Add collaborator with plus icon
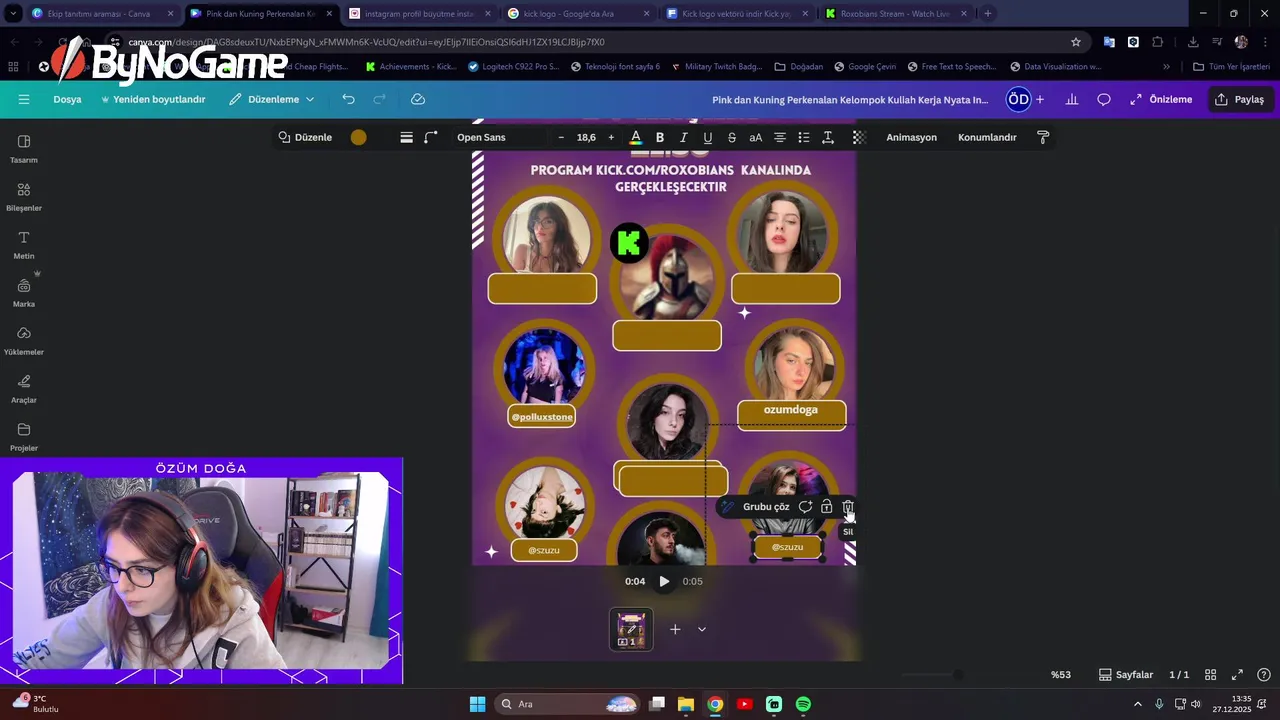The width and height of the screenshot is (1280, 720). tap(1040, 99)
